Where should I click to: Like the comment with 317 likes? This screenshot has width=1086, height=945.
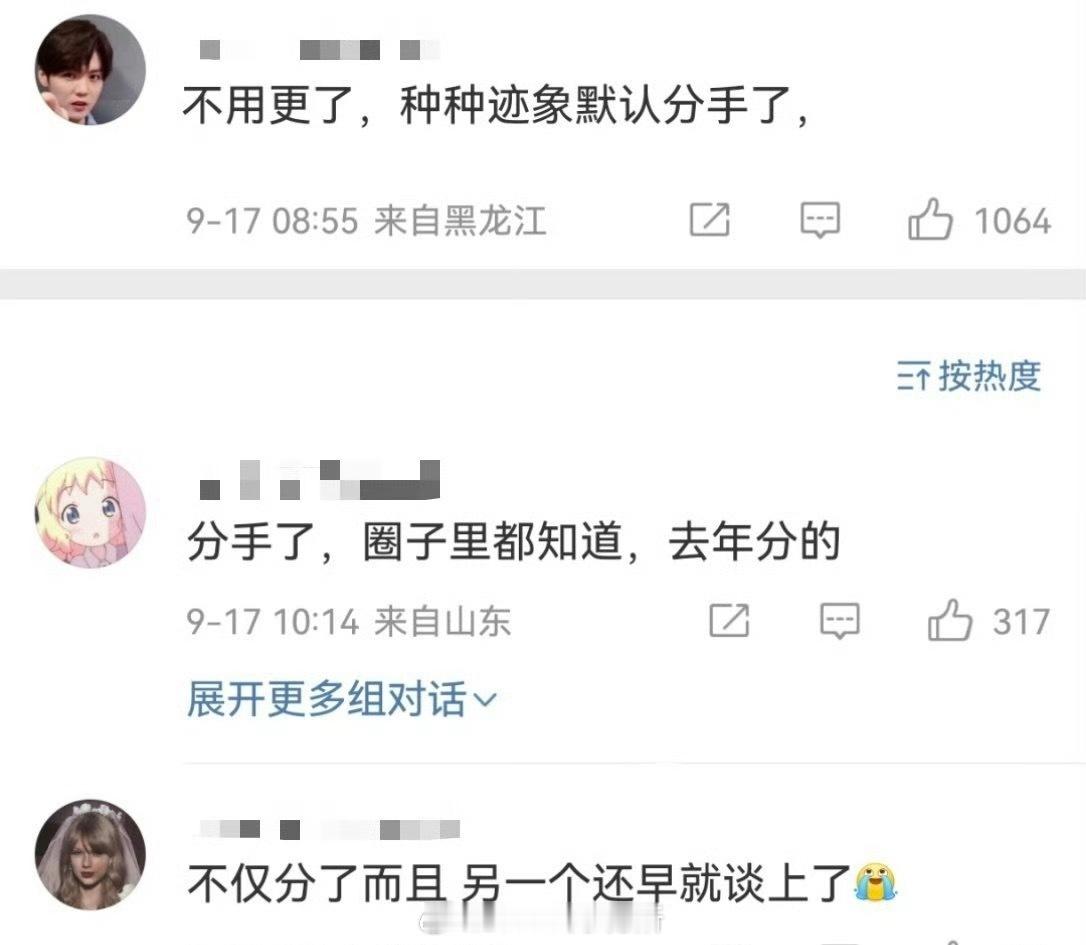point(950,620)
